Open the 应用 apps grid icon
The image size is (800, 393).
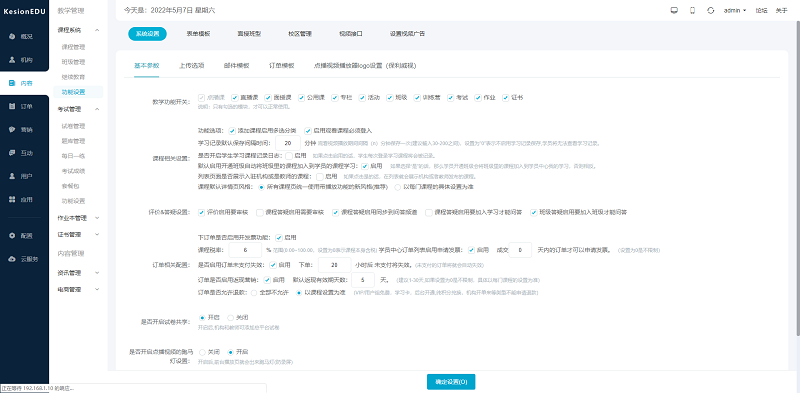12,200
